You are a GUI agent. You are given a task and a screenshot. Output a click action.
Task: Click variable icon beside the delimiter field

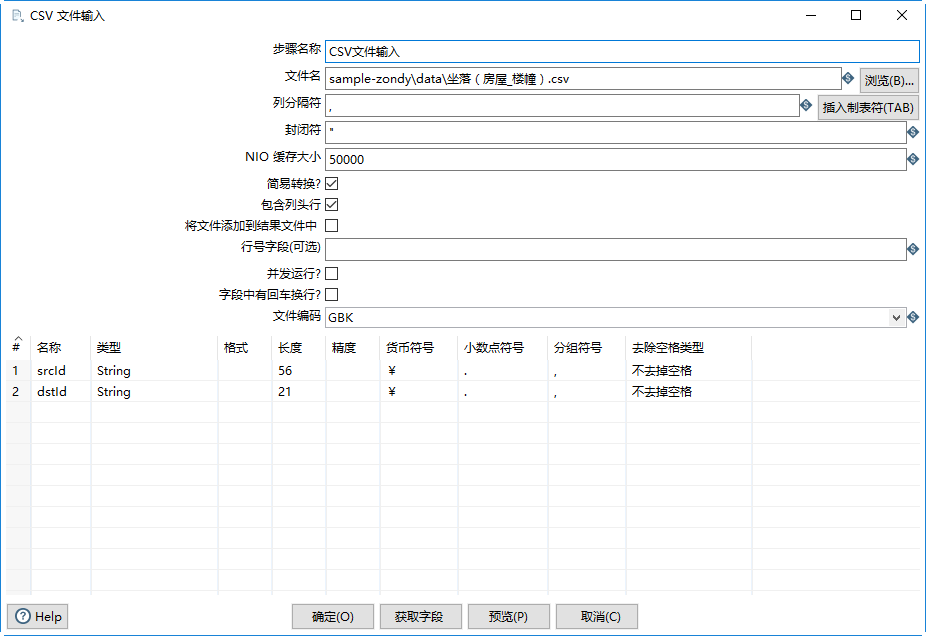point(806,105)
